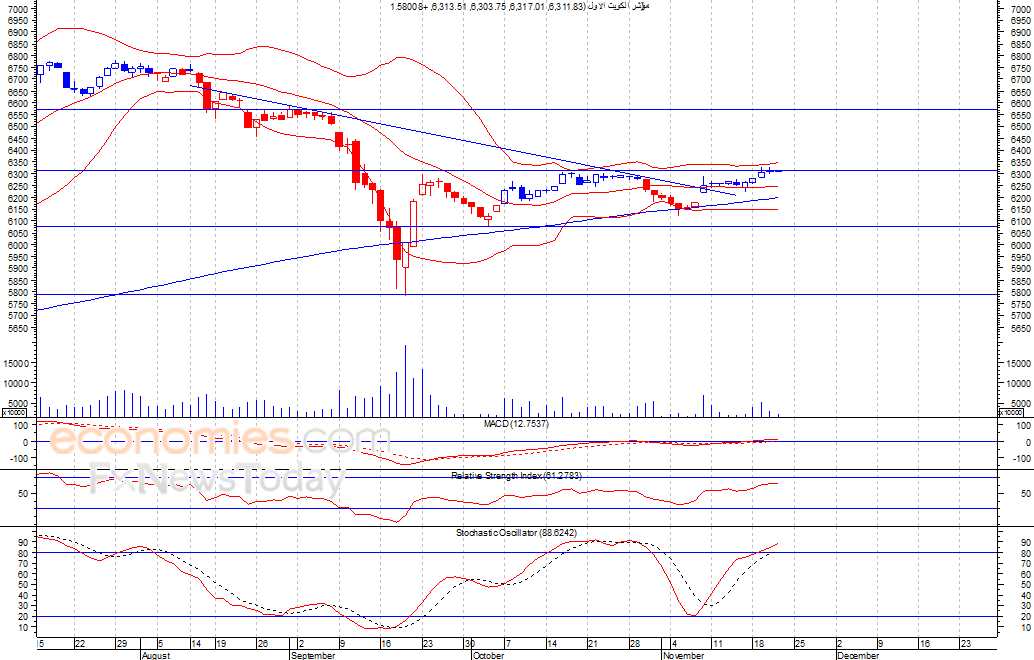This screenshot has width=1034, height=660.
Task: Click the October month label
Action: [488, 655]
